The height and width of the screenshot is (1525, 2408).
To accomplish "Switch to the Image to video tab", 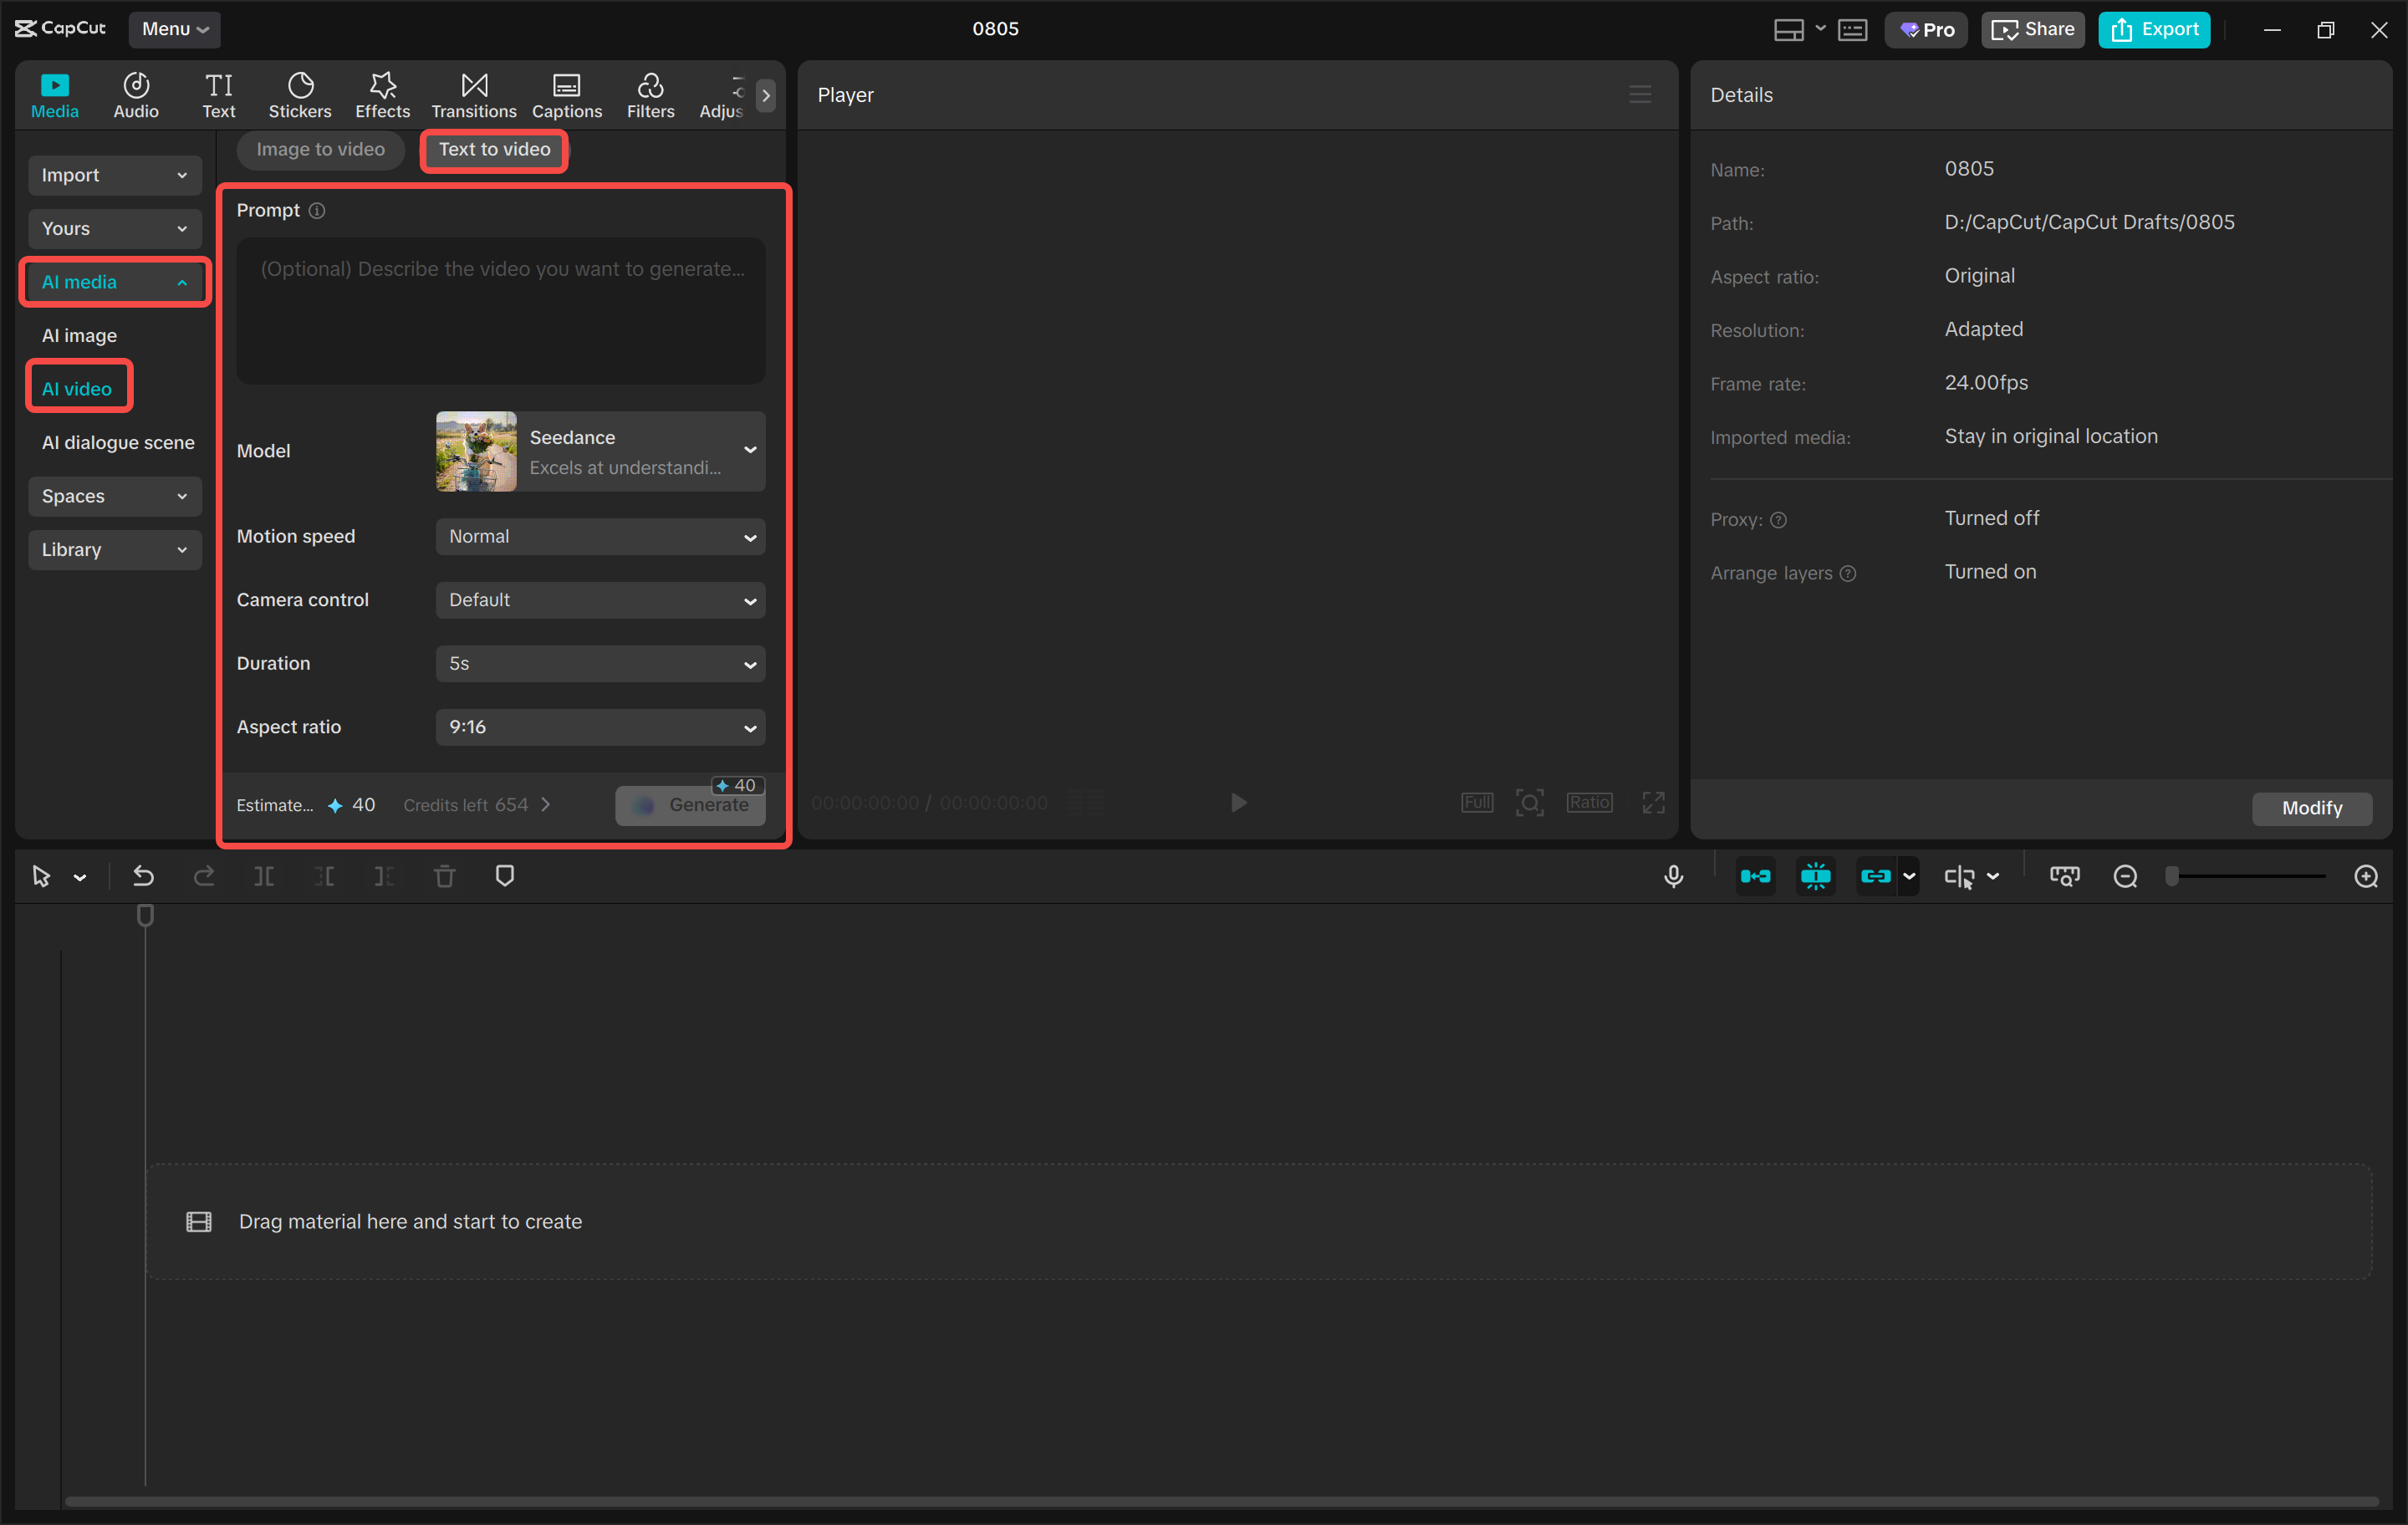I will (320, 149).
